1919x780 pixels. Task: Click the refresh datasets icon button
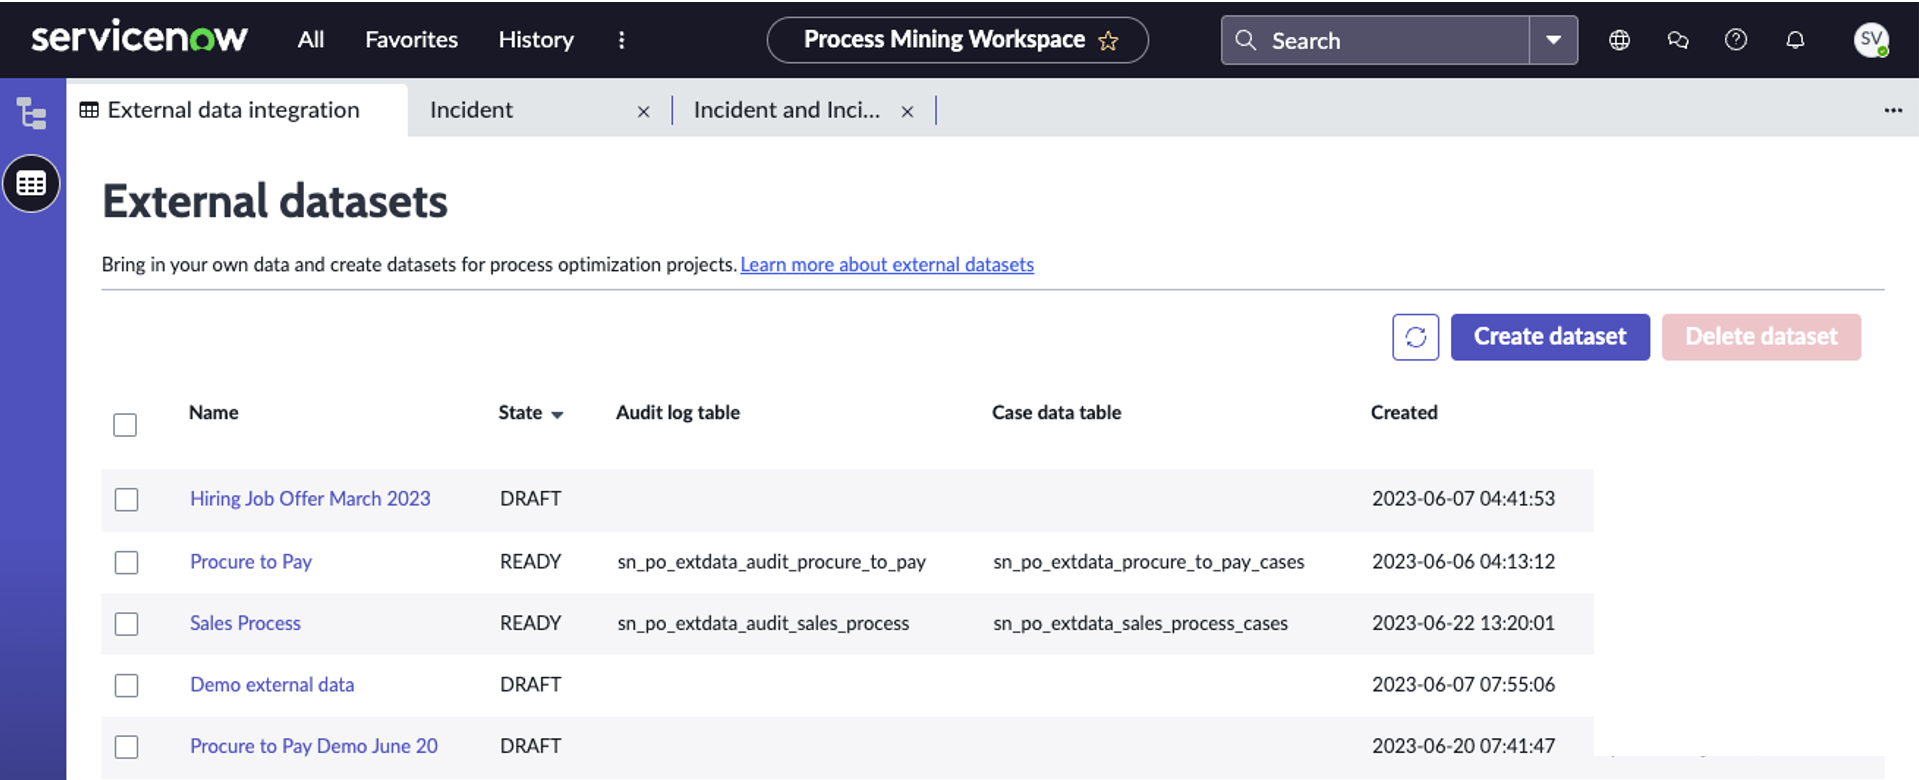click(1415, 337)
